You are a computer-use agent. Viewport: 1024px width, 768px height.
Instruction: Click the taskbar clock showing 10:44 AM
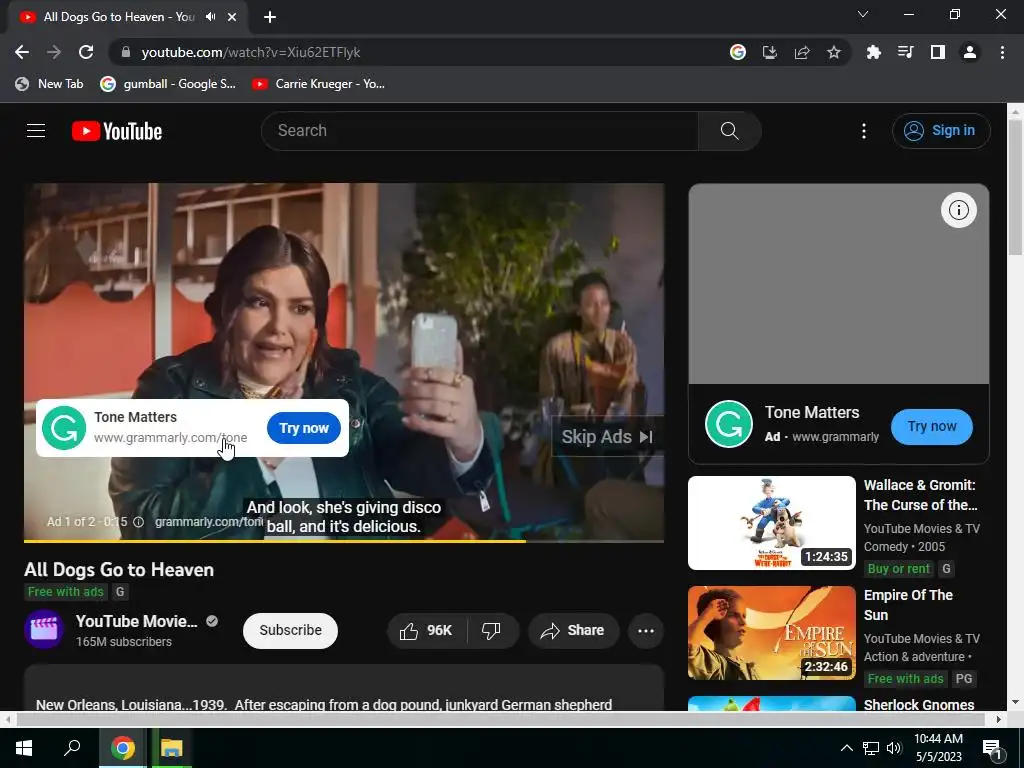click(x=938, y=748)
